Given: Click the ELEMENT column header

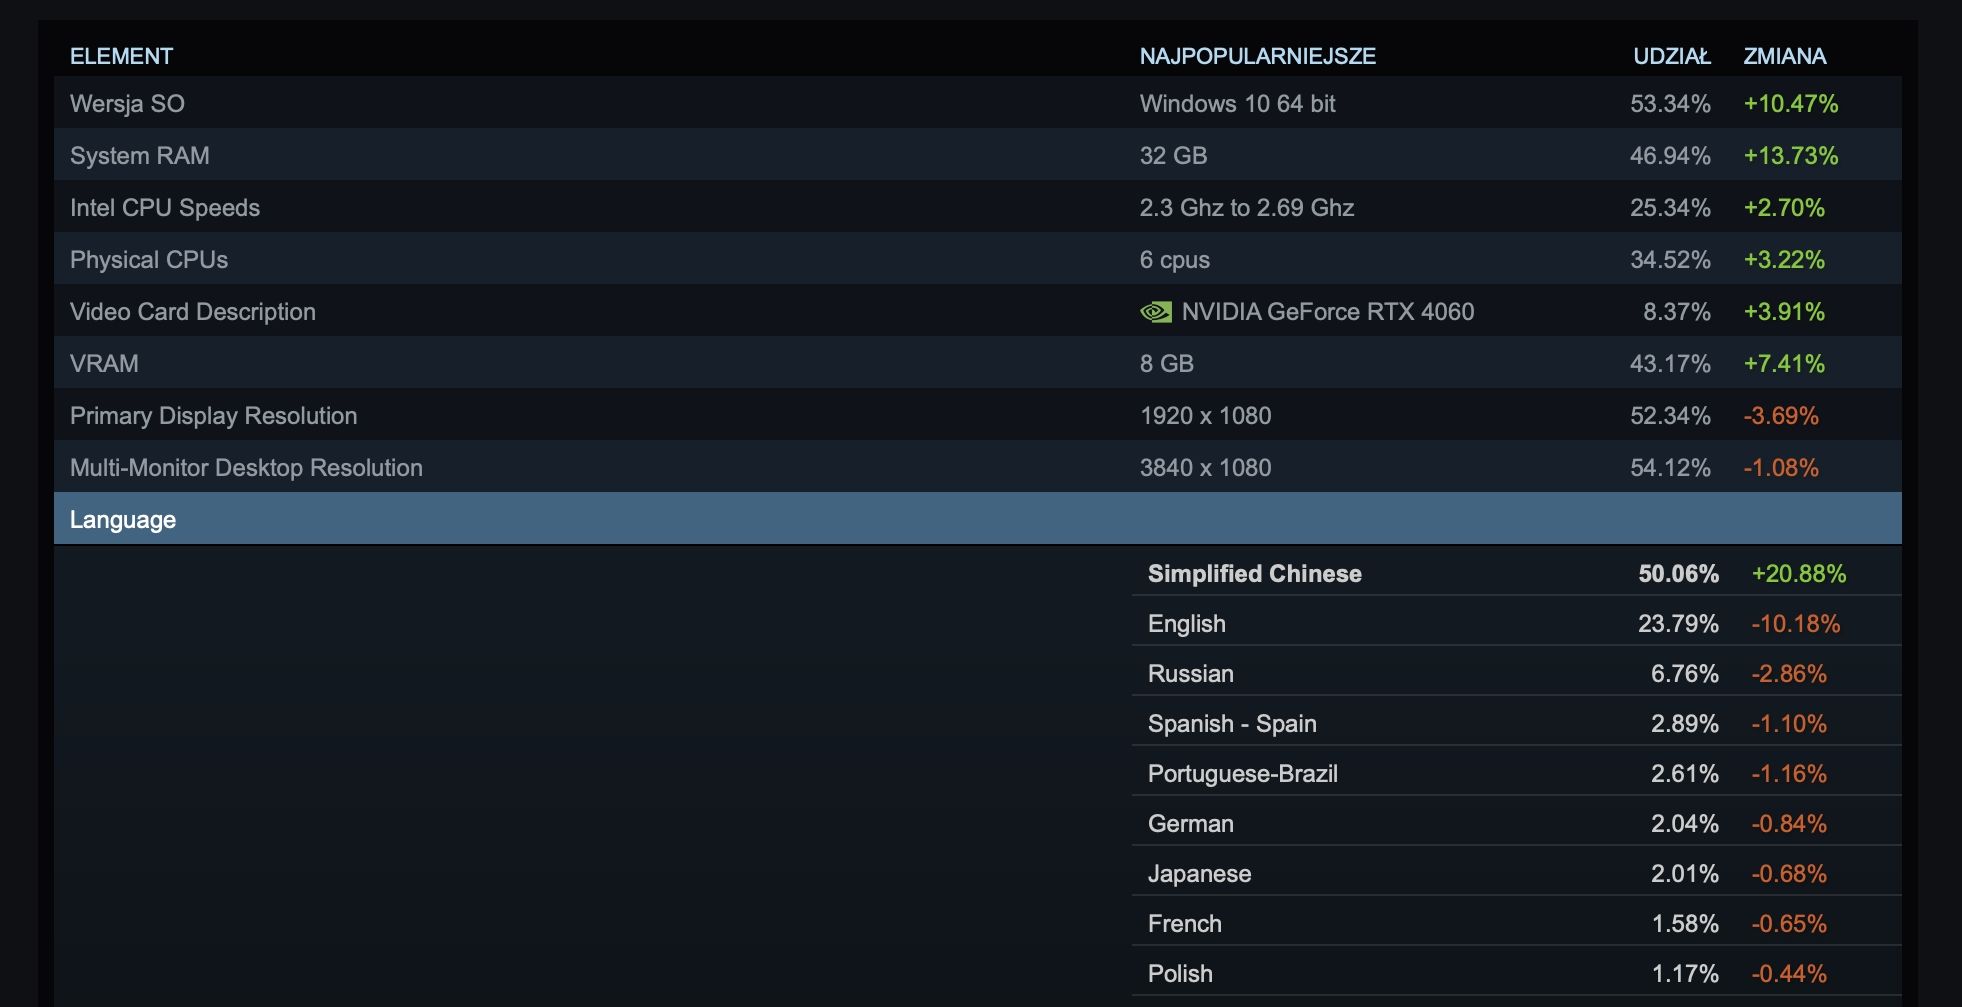Looking at the screenshot, I should tap(121, 56).
